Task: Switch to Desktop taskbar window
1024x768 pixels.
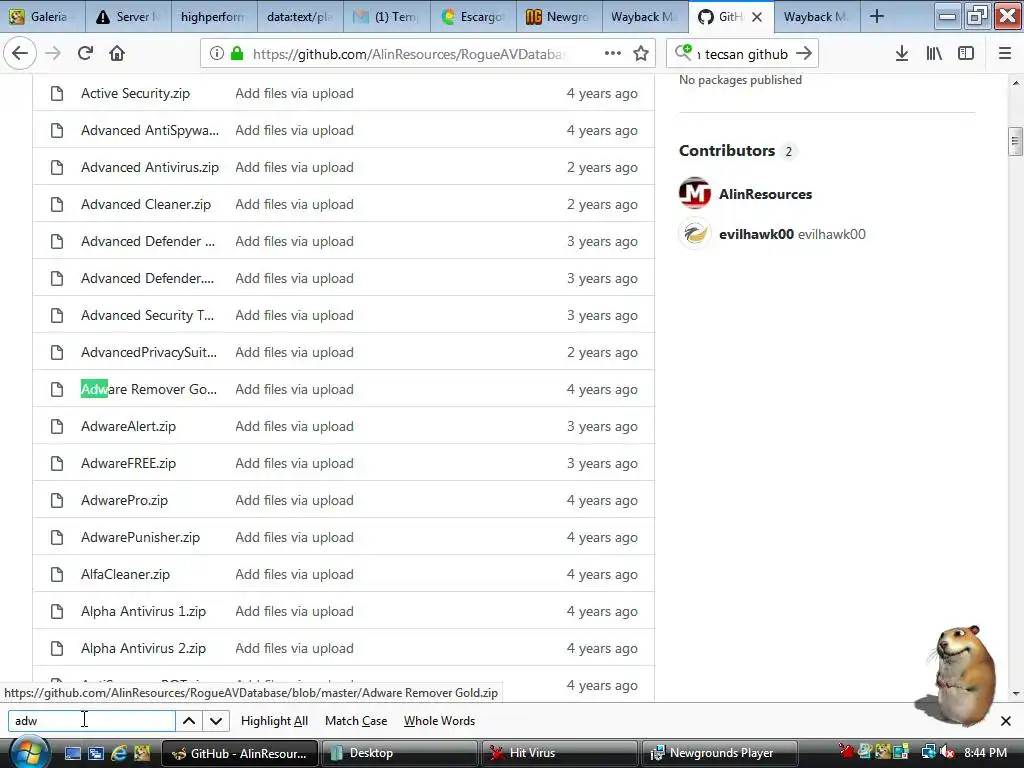Action: click(x=400, y=753)
